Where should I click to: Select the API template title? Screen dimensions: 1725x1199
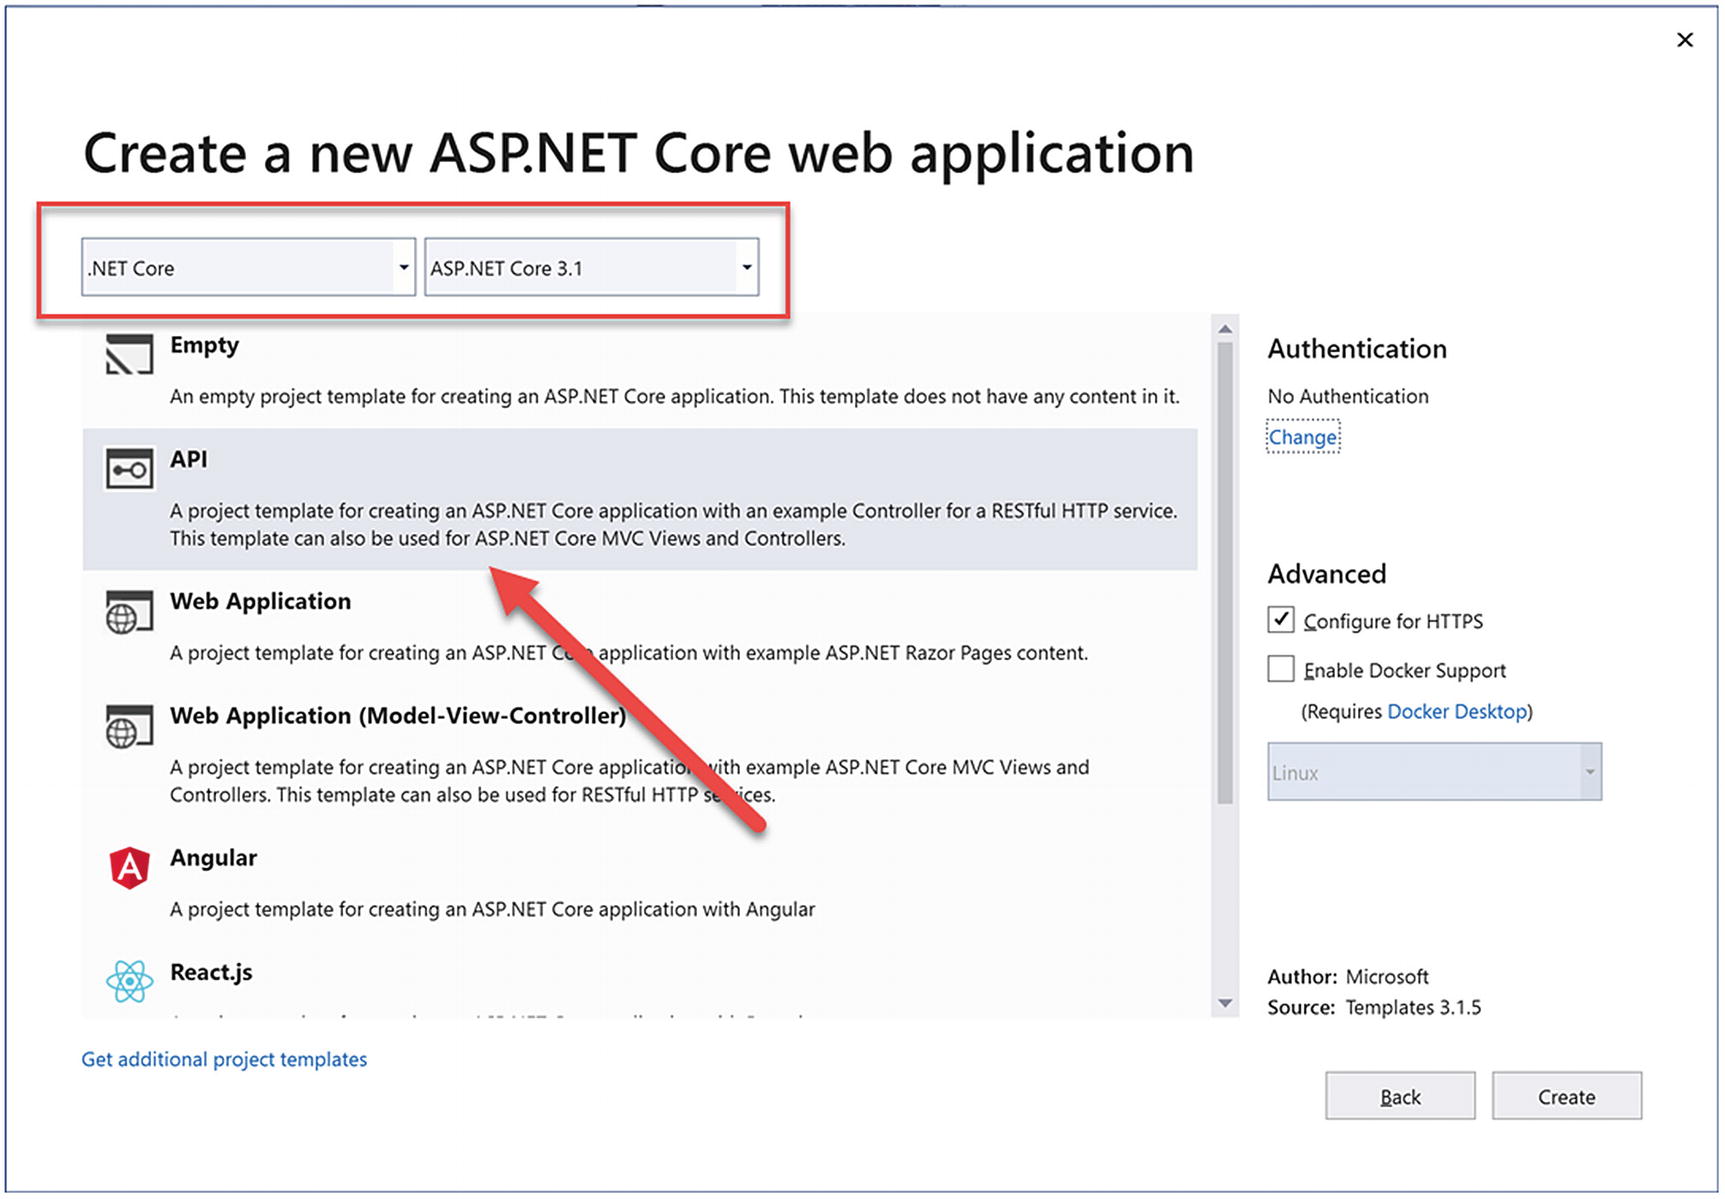(x=189, y=459)
